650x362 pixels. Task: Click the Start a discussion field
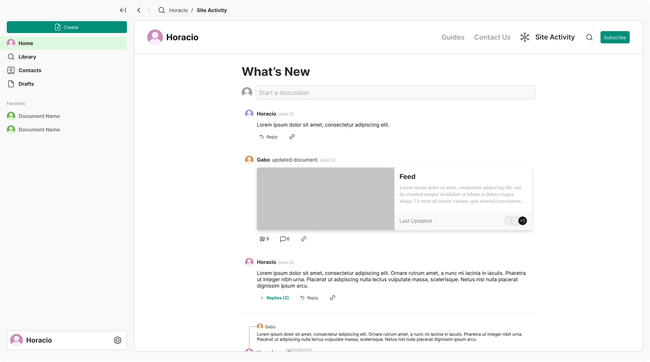[x=395, y=92]
